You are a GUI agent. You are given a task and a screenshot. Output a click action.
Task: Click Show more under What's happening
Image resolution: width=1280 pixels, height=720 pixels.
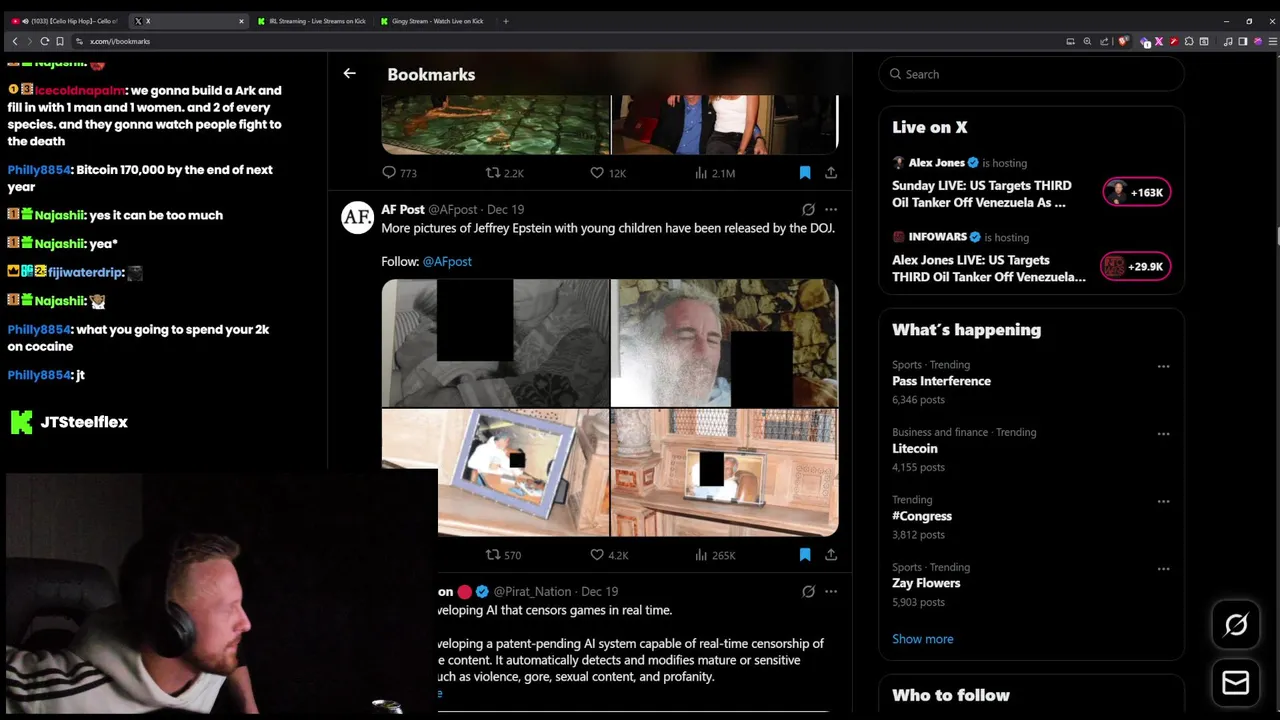point(922,638)
